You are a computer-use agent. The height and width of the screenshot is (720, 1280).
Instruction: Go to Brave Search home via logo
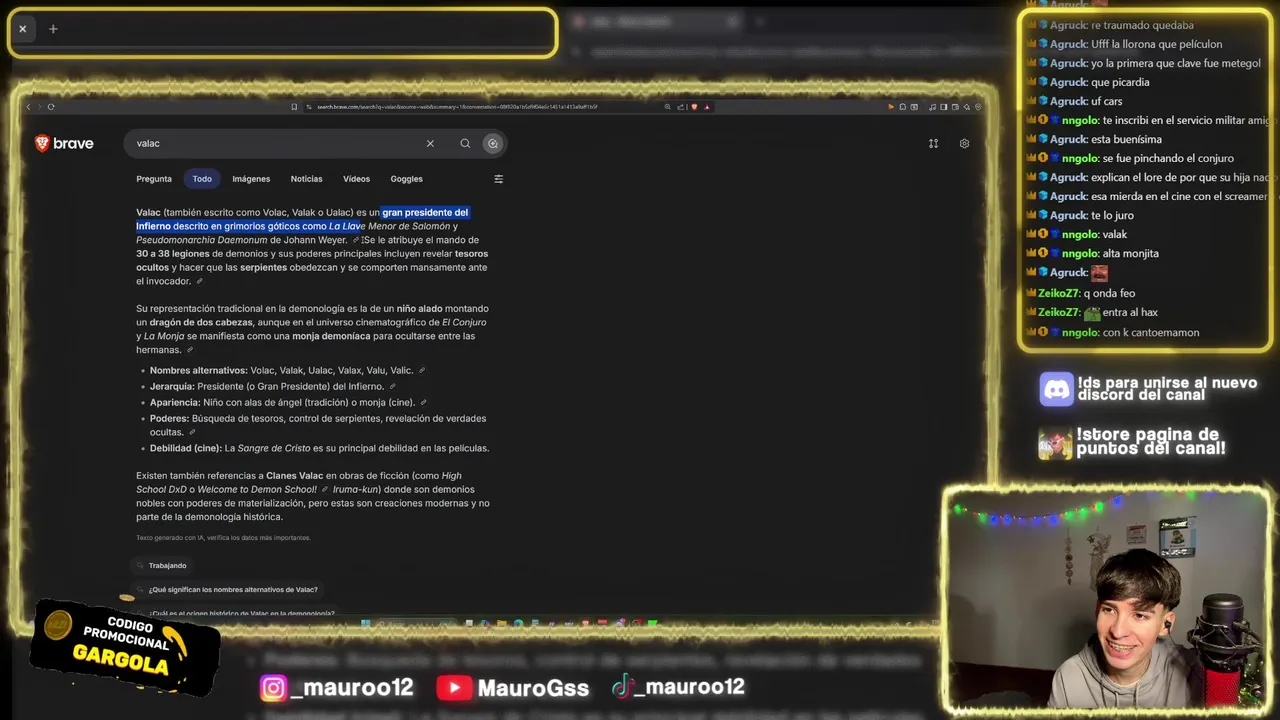(64, 143)
